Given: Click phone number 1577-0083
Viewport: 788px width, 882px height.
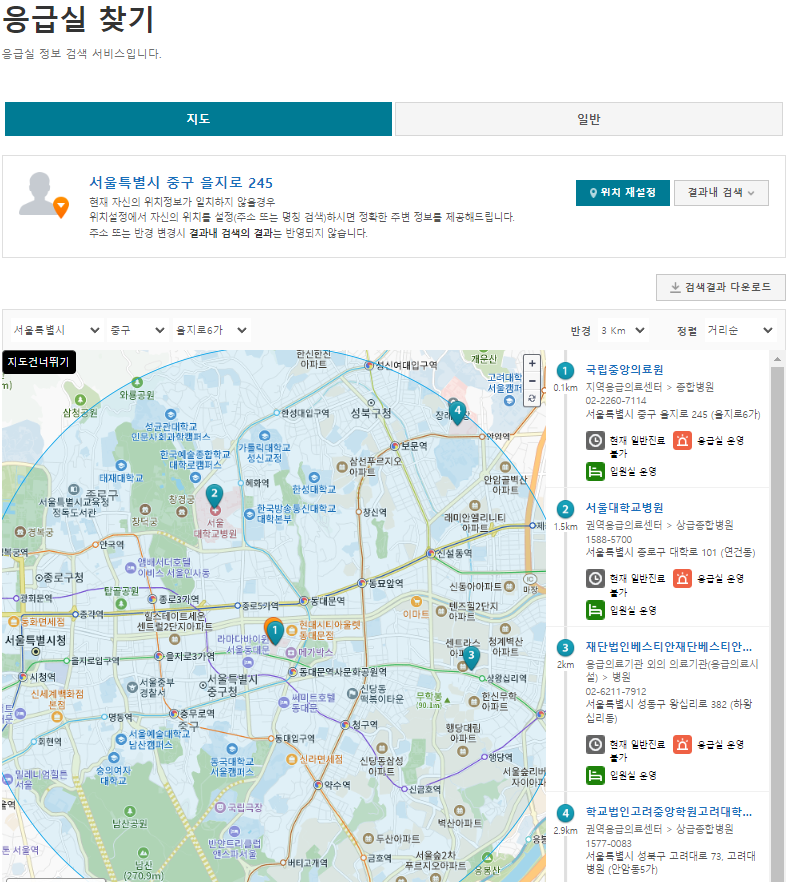Looking at the screenshot, I should pos(609,843).
